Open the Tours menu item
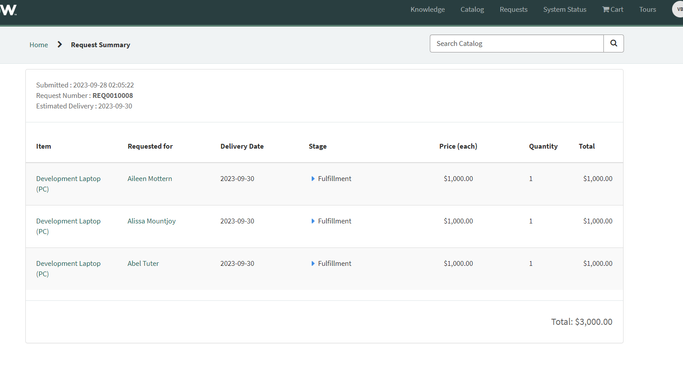 click(647, 10)
